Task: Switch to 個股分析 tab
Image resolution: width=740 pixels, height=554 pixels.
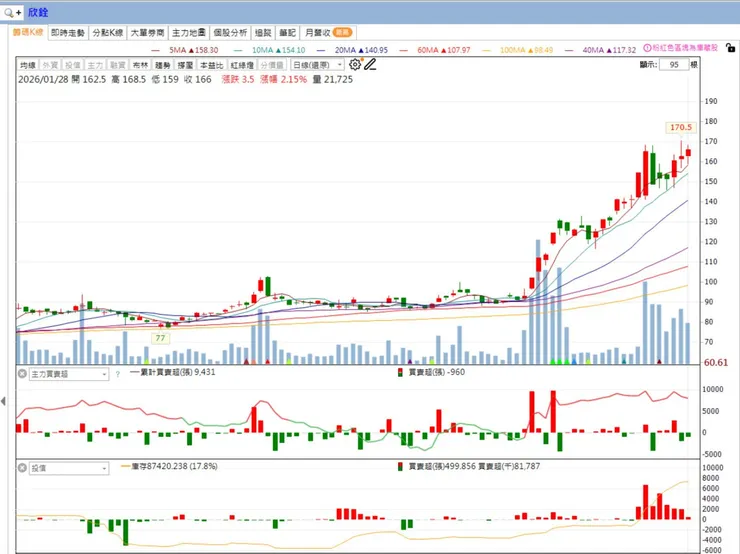Action: click(x=230, y=33)
